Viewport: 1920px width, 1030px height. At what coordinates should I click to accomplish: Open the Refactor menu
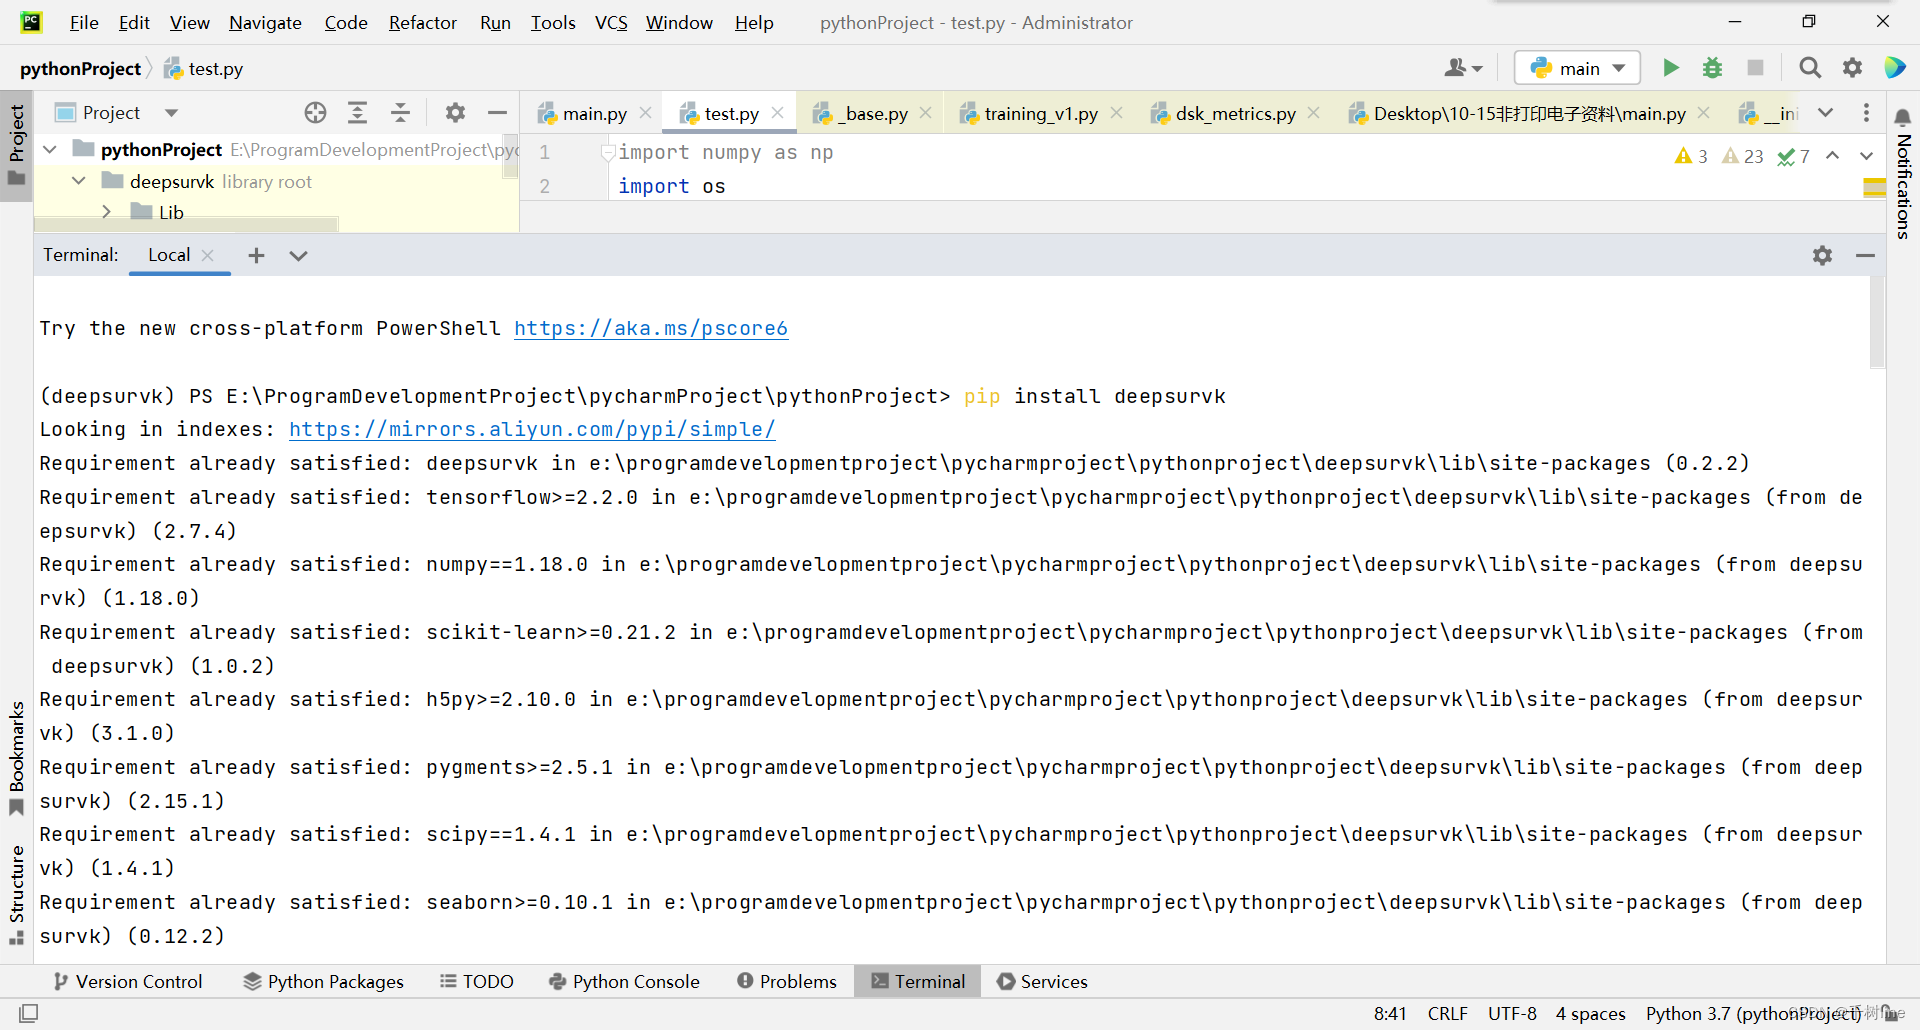(422, 22)
